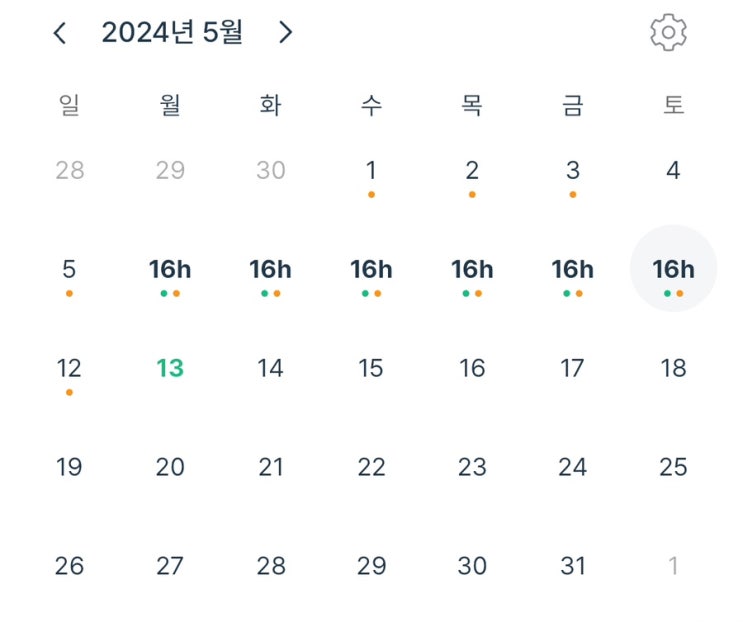The image size is (743, 622).
Task: Select today's date 13
Action: 170,368
